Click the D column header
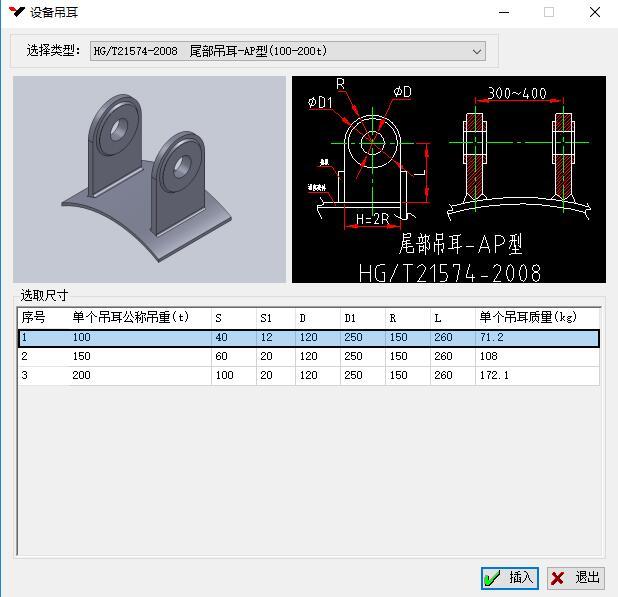This screenshot has width=618, height=597. pos(318,318)
